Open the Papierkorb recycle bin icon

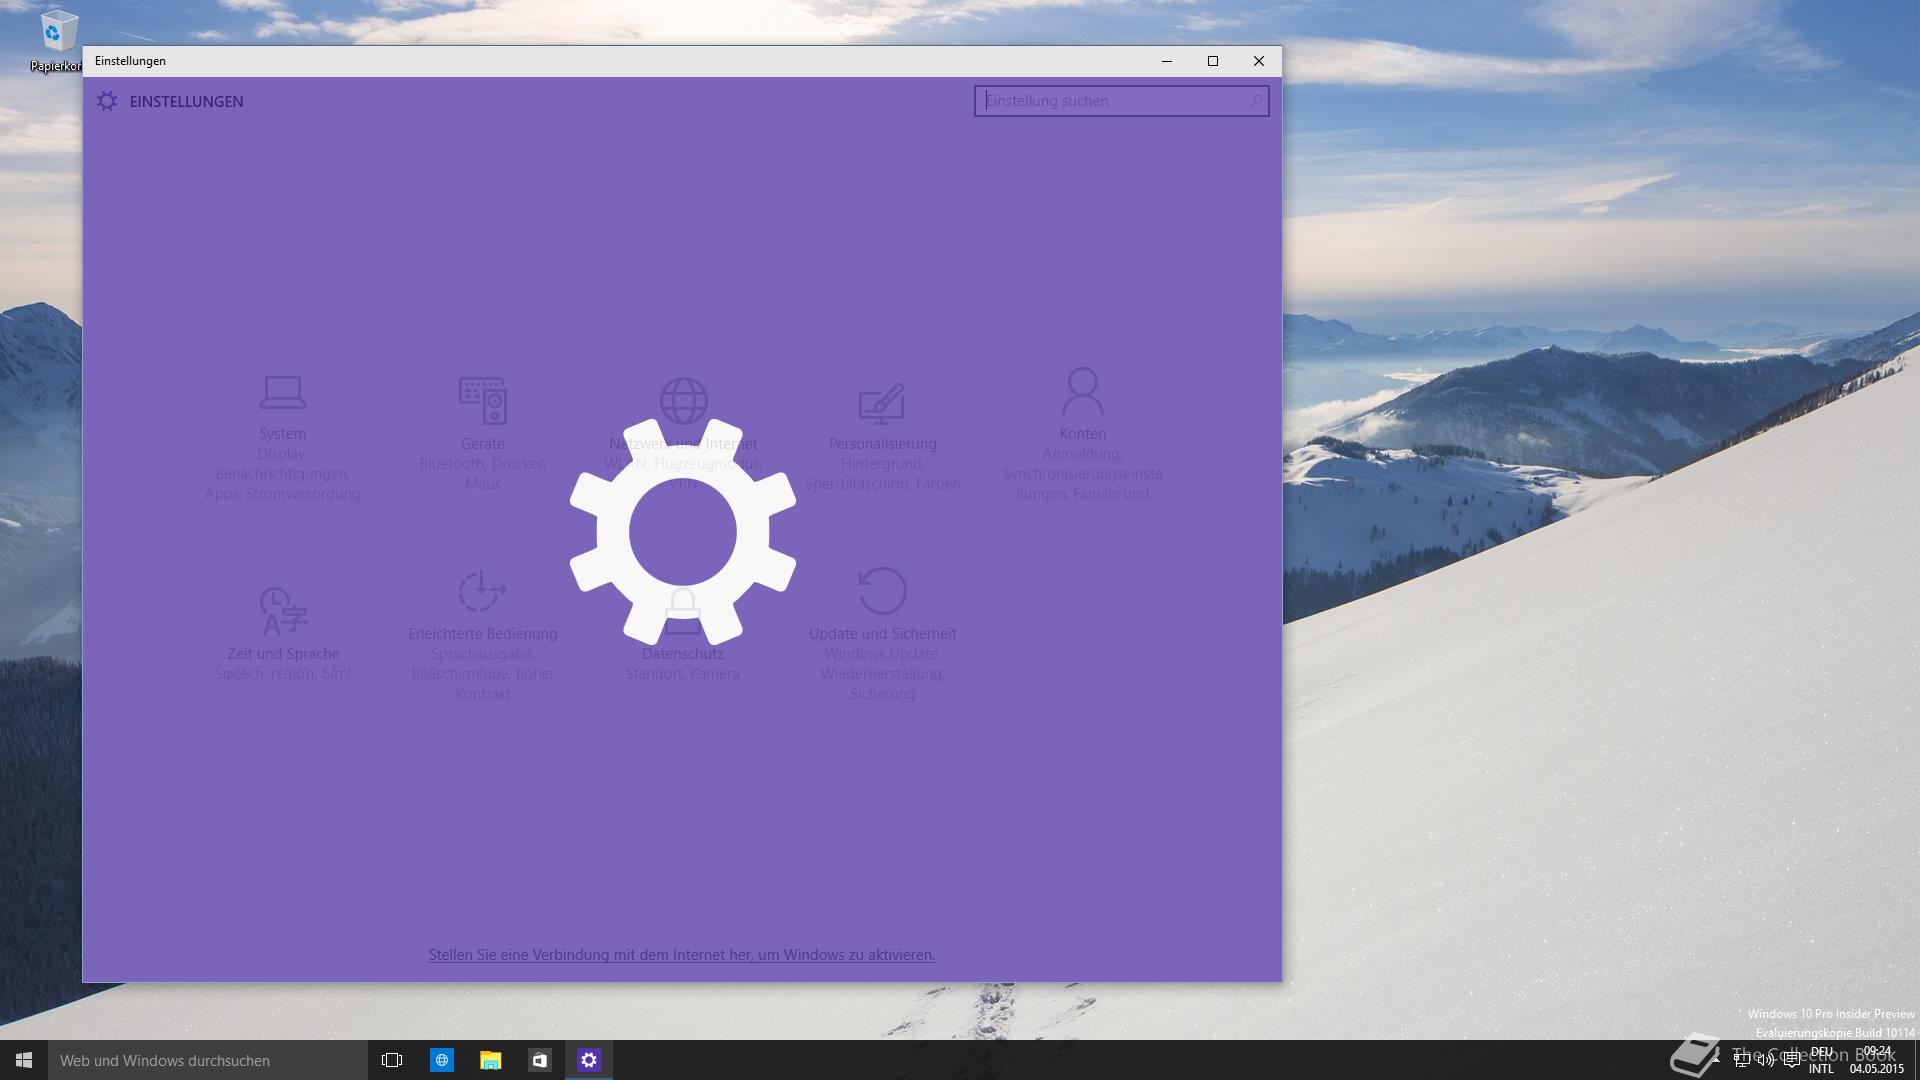point(57,42)
